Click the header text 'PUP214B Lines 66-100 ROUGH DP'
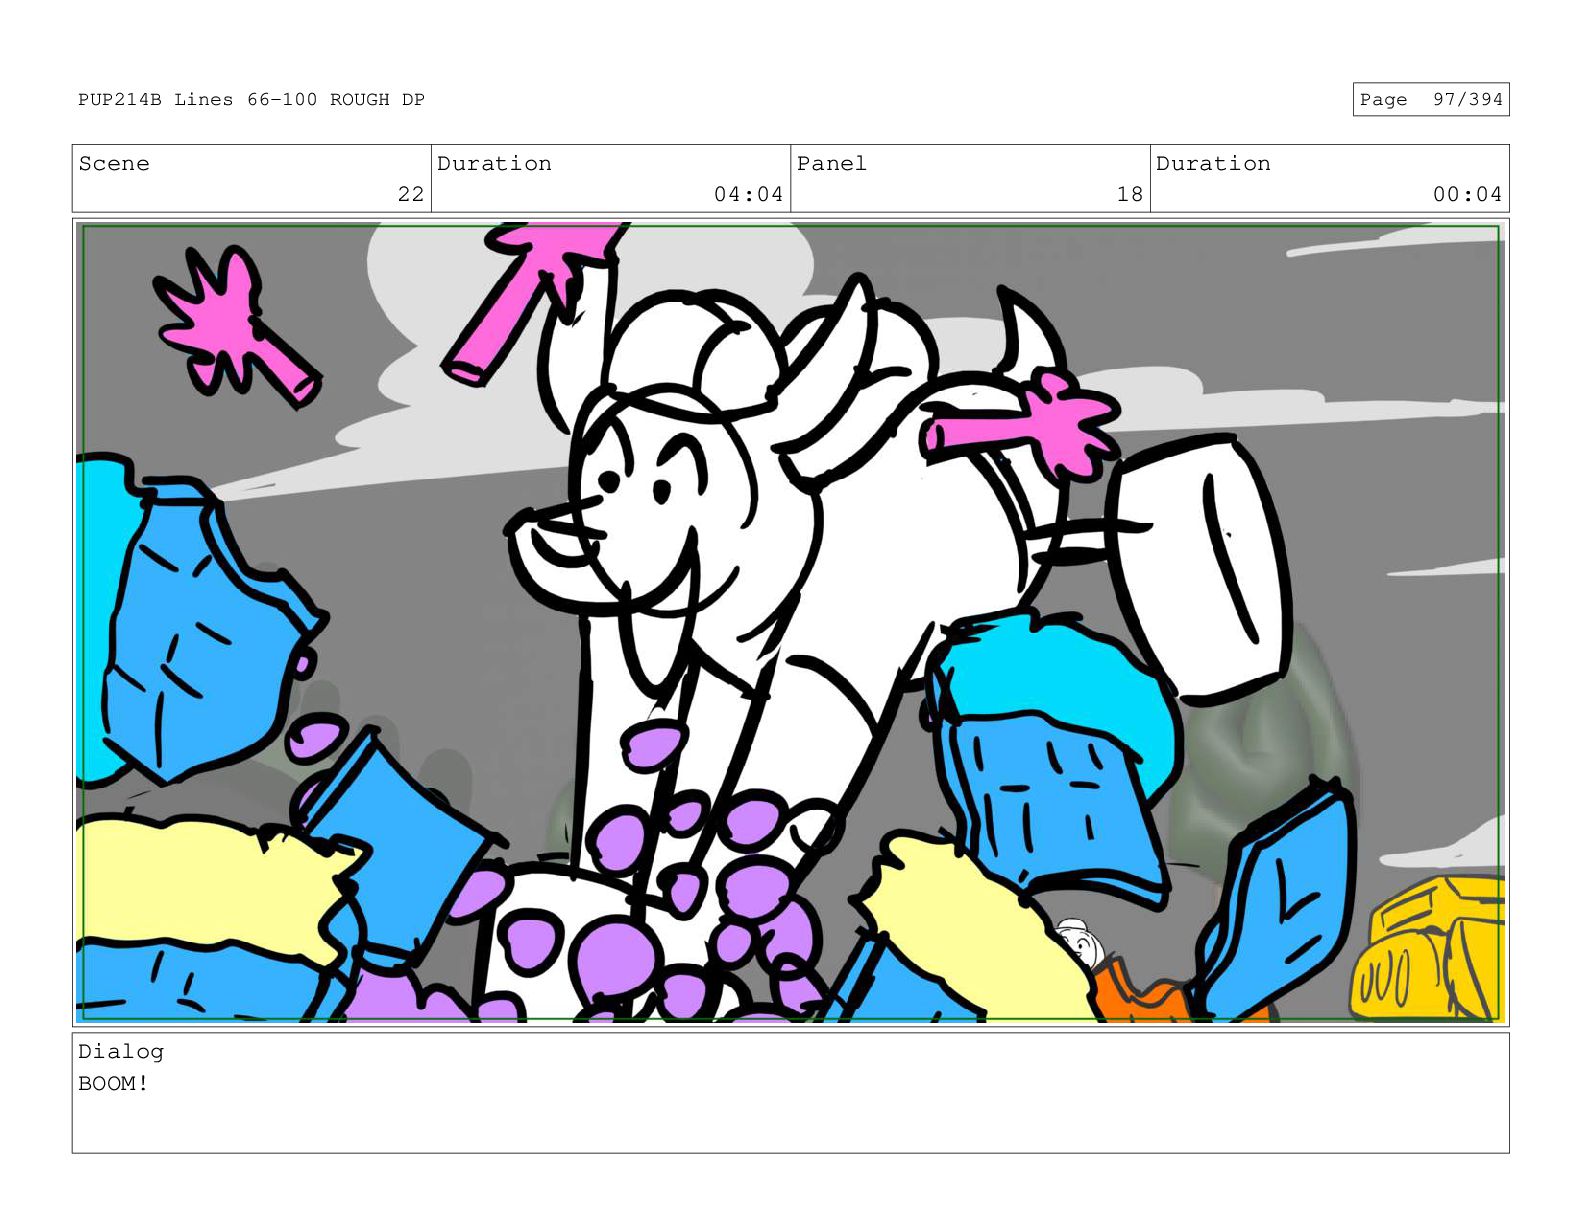The height and width of the screenshot is (1225, 1582). pos(251,100)
